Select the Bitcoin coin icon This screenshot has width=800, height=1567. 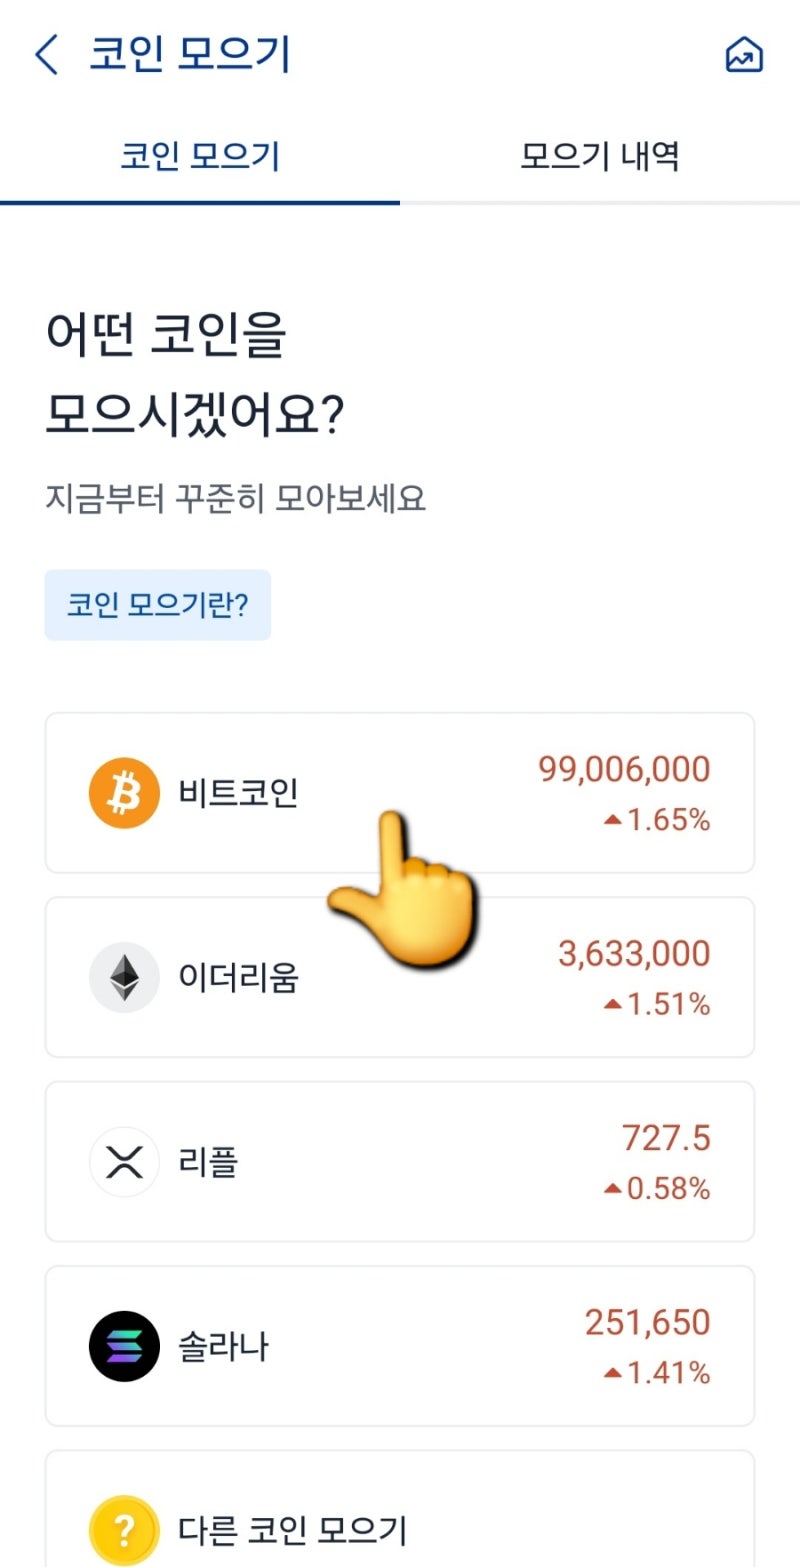[x=123, y=791]
